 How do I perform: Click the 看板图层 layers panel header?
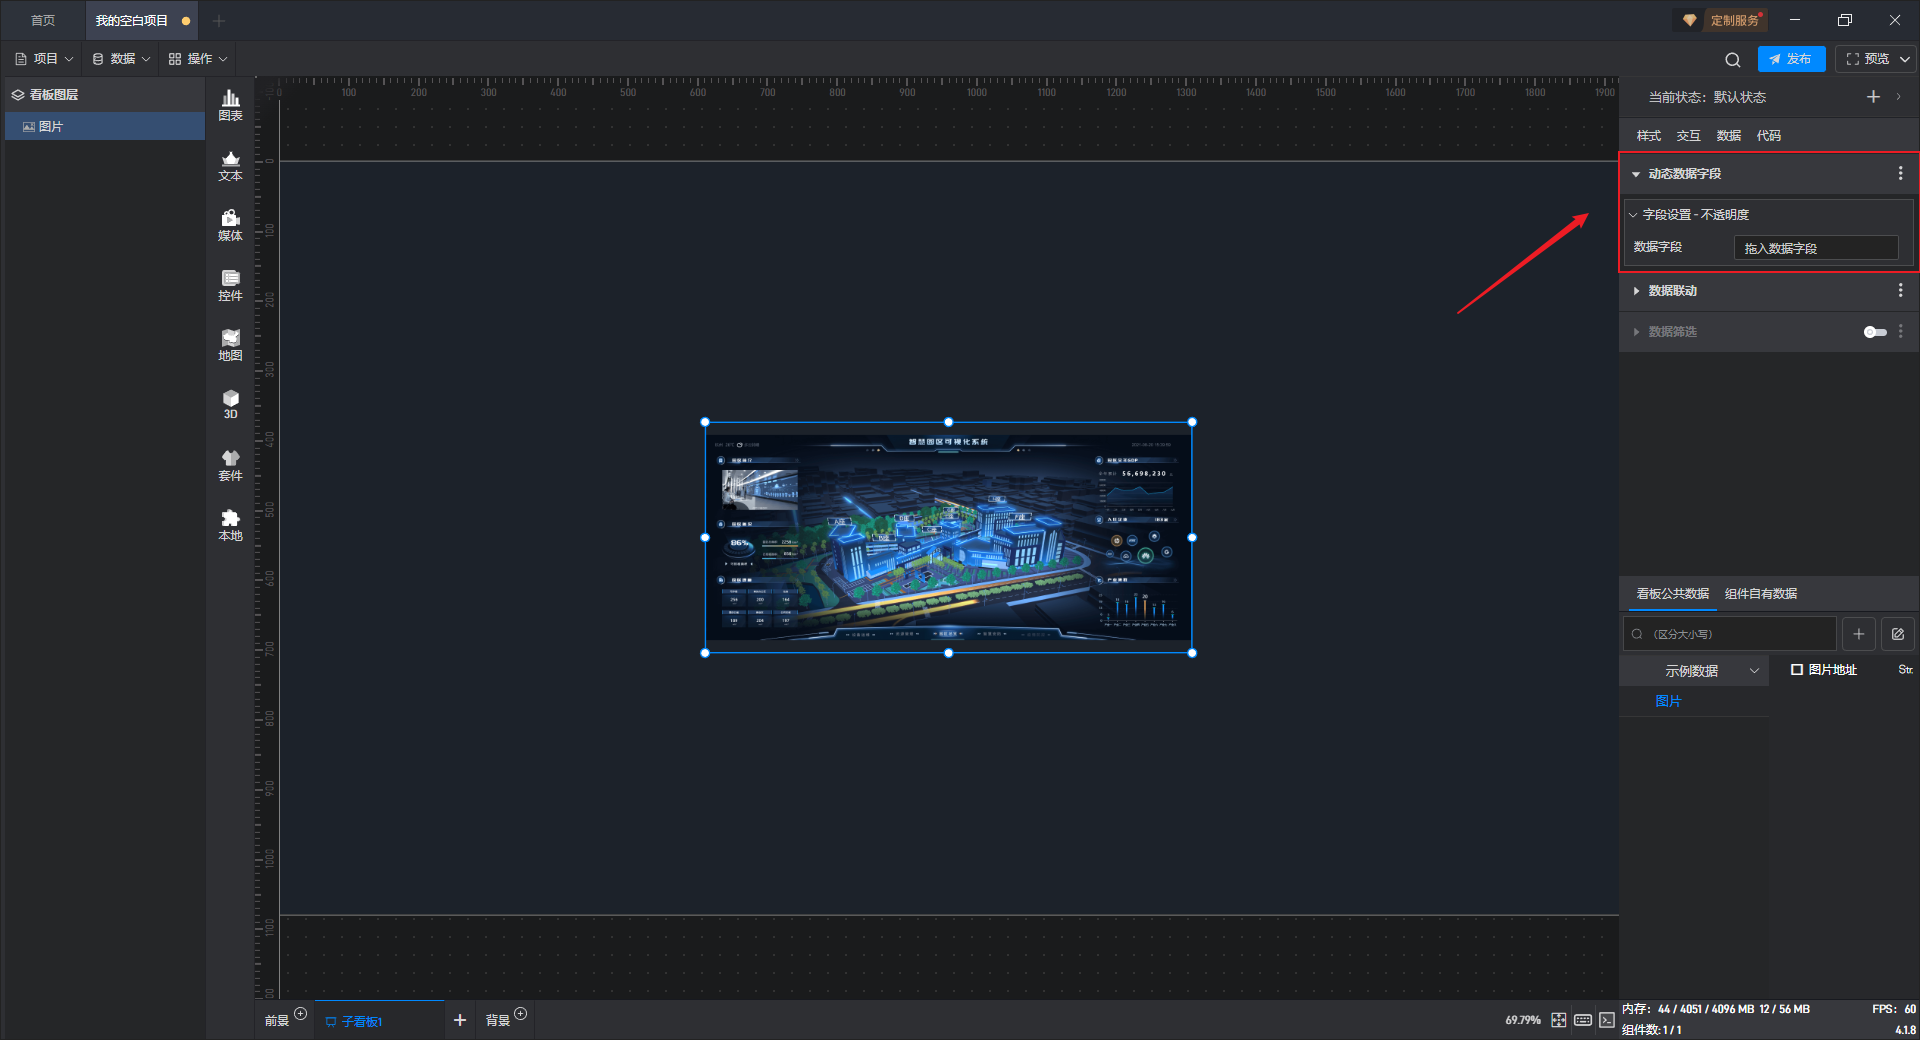click(105, 95)
